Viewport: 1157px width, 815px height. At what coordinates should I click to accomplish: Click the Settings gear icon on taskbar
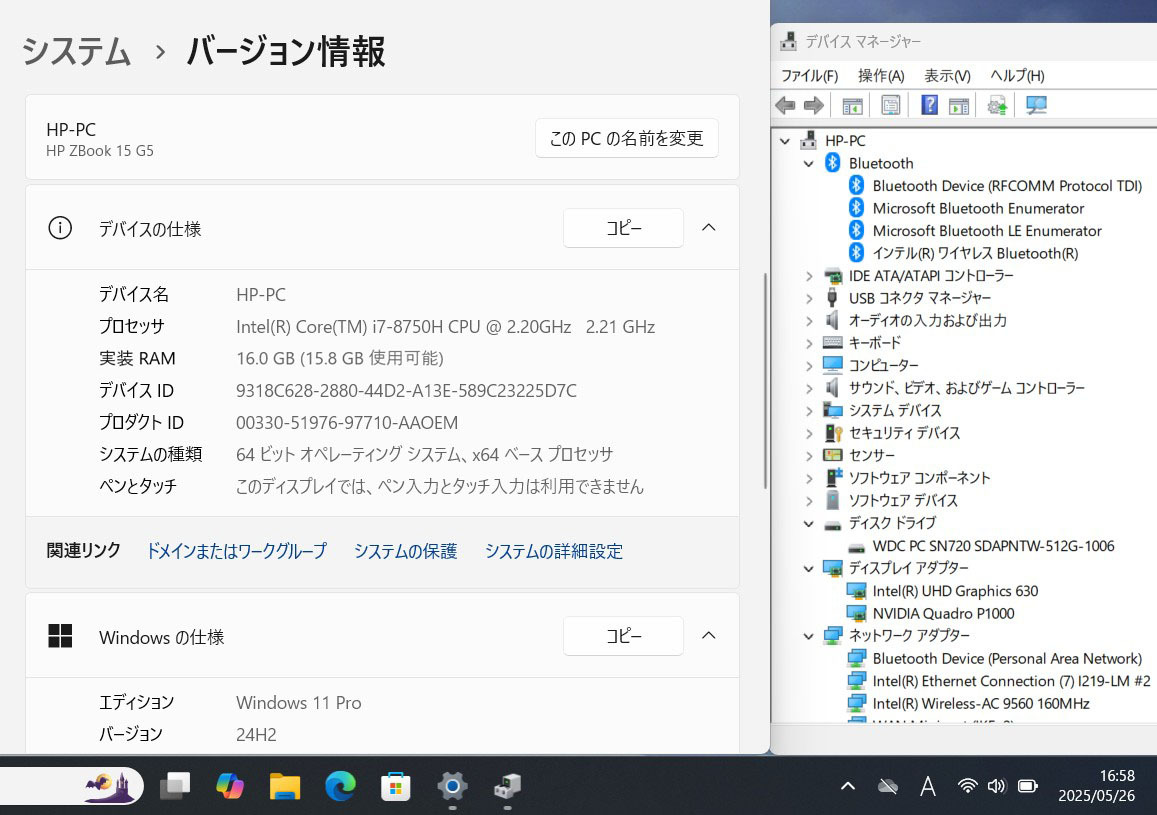coord(452,786)
